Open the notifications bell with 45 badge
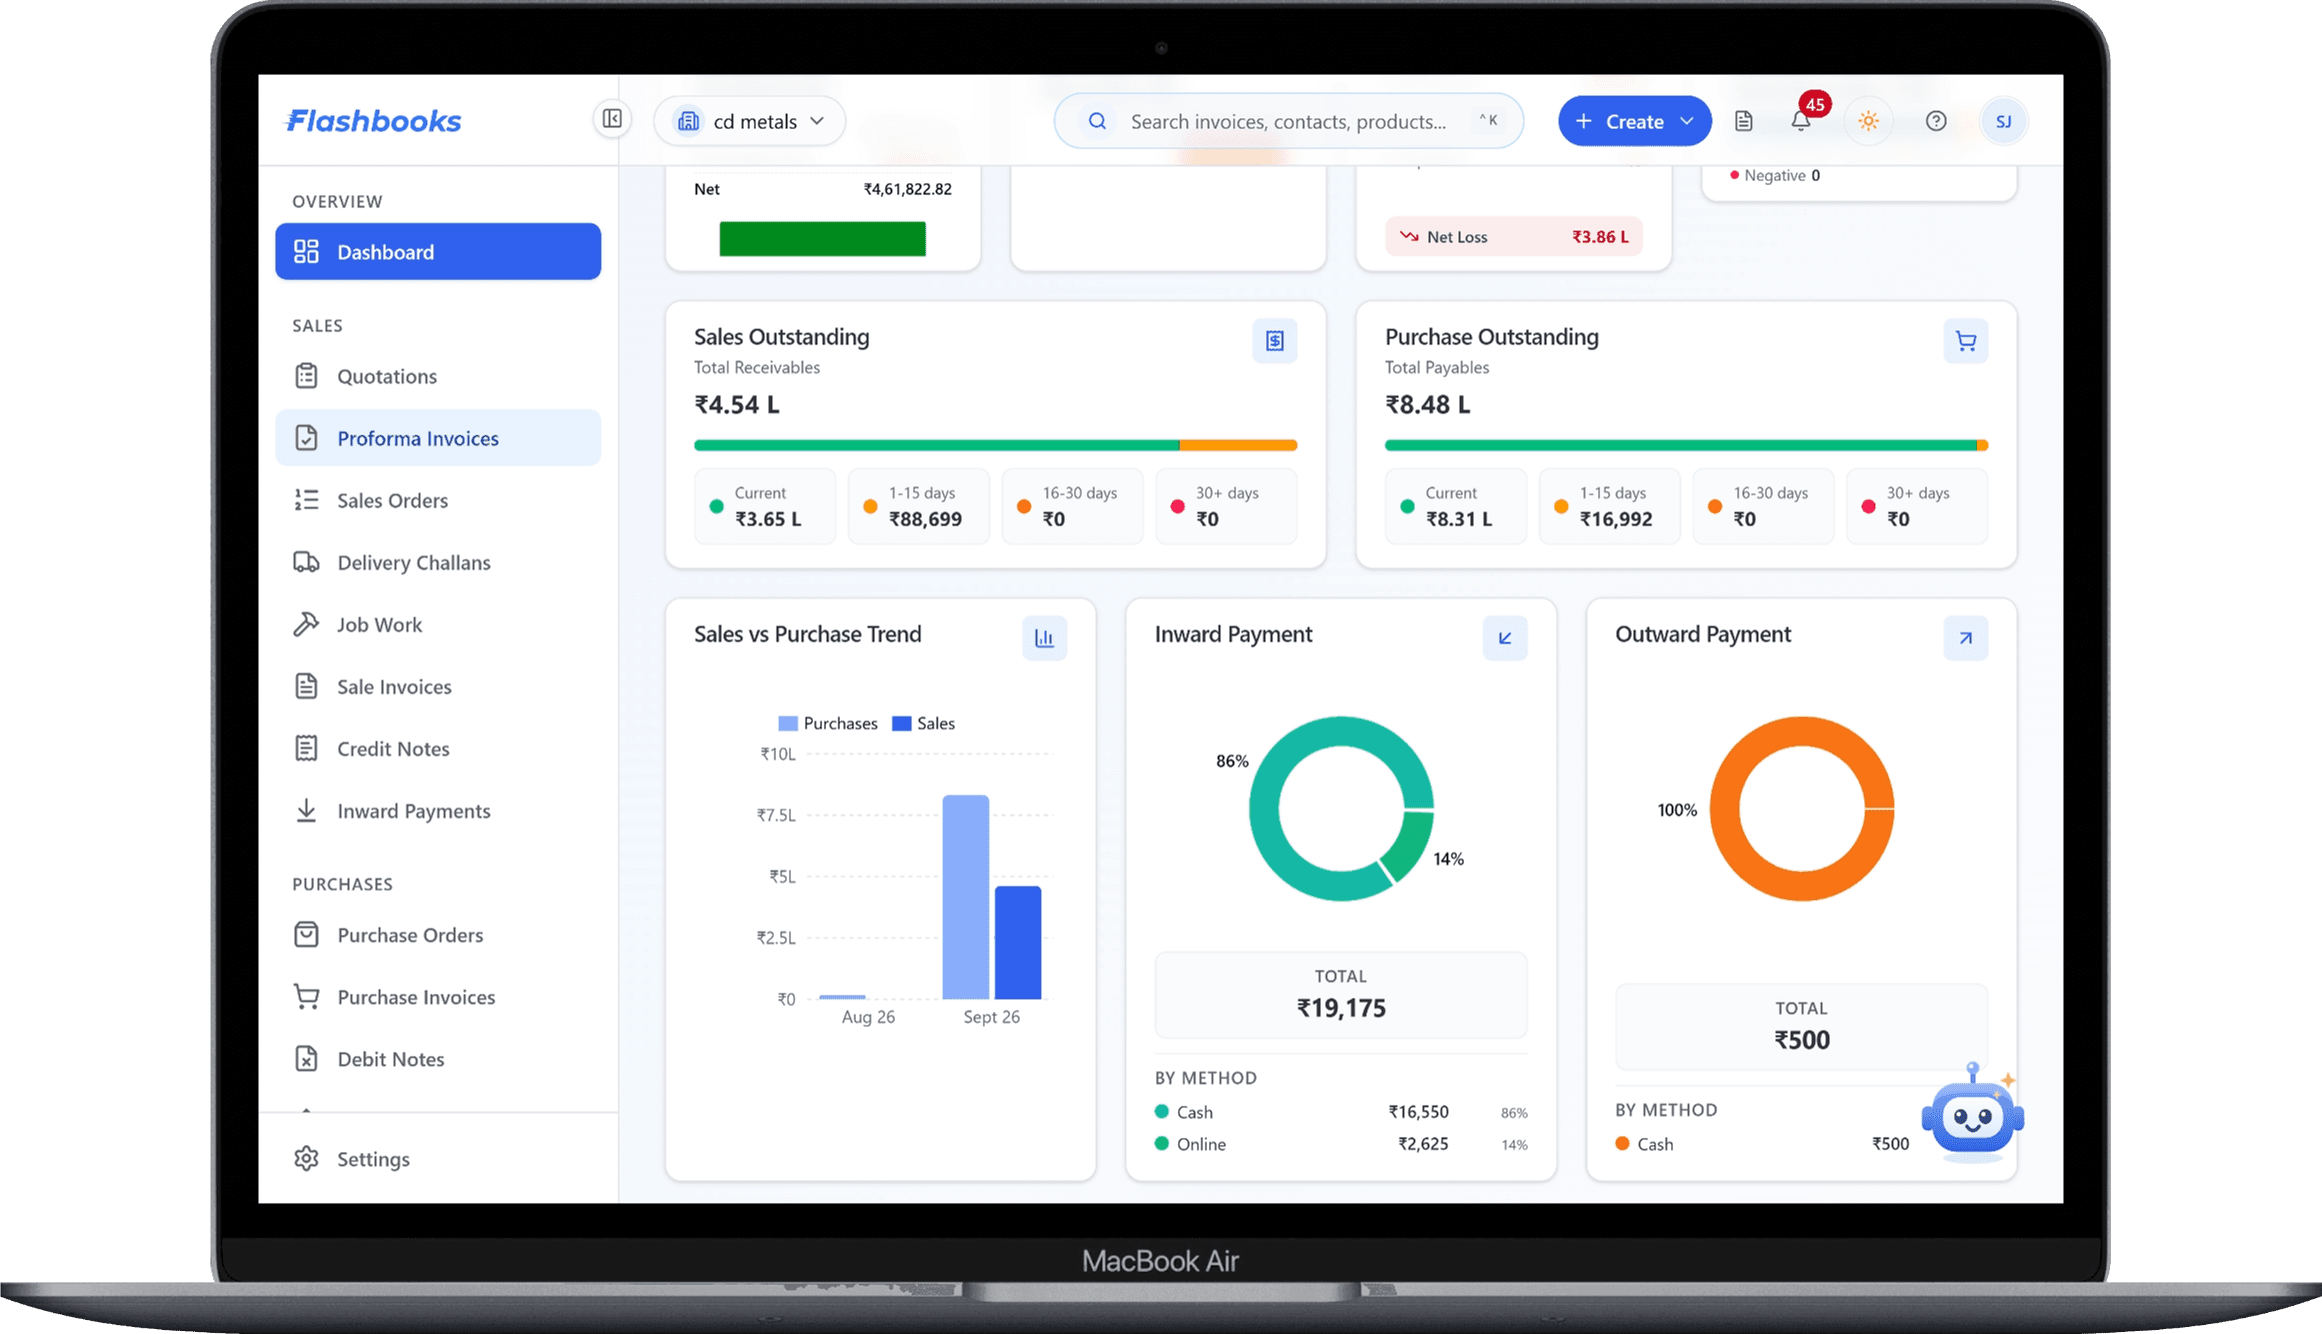The image size is (2322, 1334). click(1801, 121)
